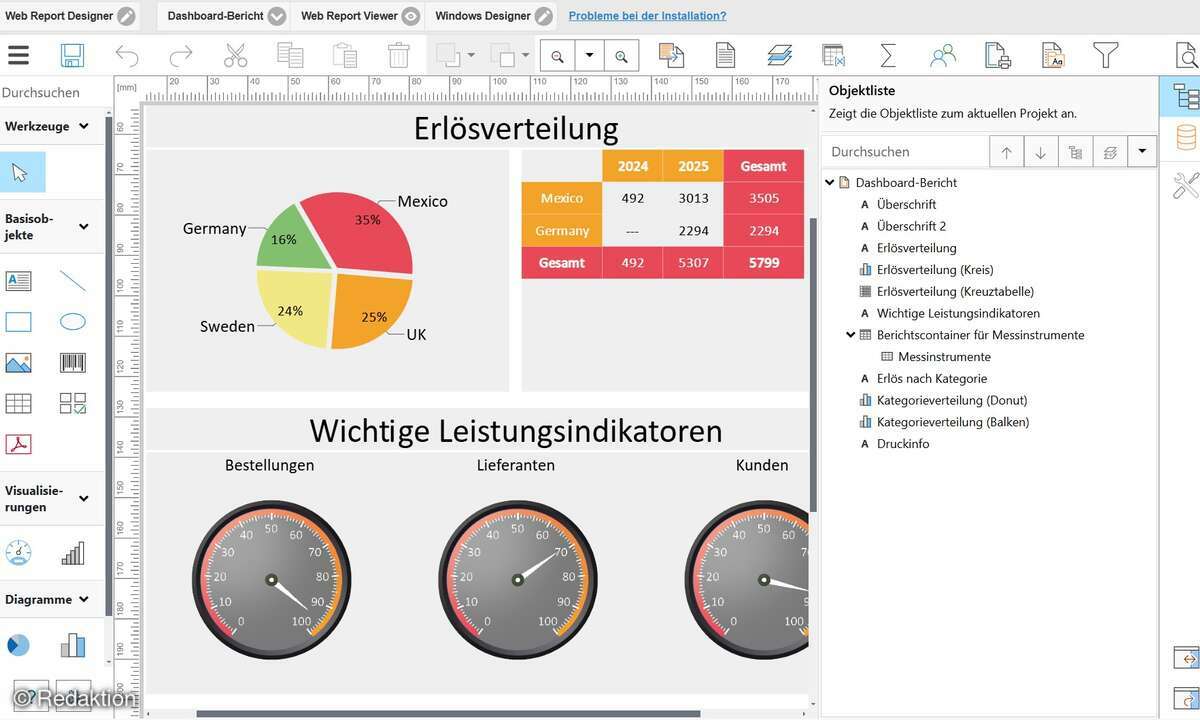
Task: Select the rectangle tool
Action: (19, 322)
